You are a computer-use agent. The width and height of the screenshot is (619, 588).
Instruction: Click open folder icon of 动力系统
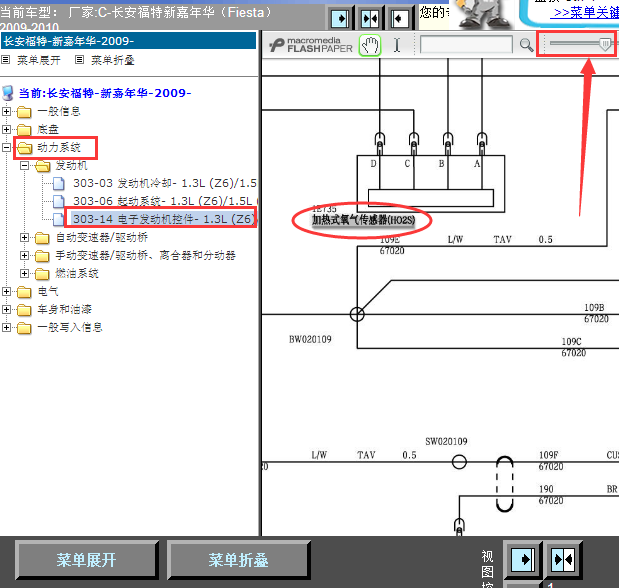pos(25,148)
